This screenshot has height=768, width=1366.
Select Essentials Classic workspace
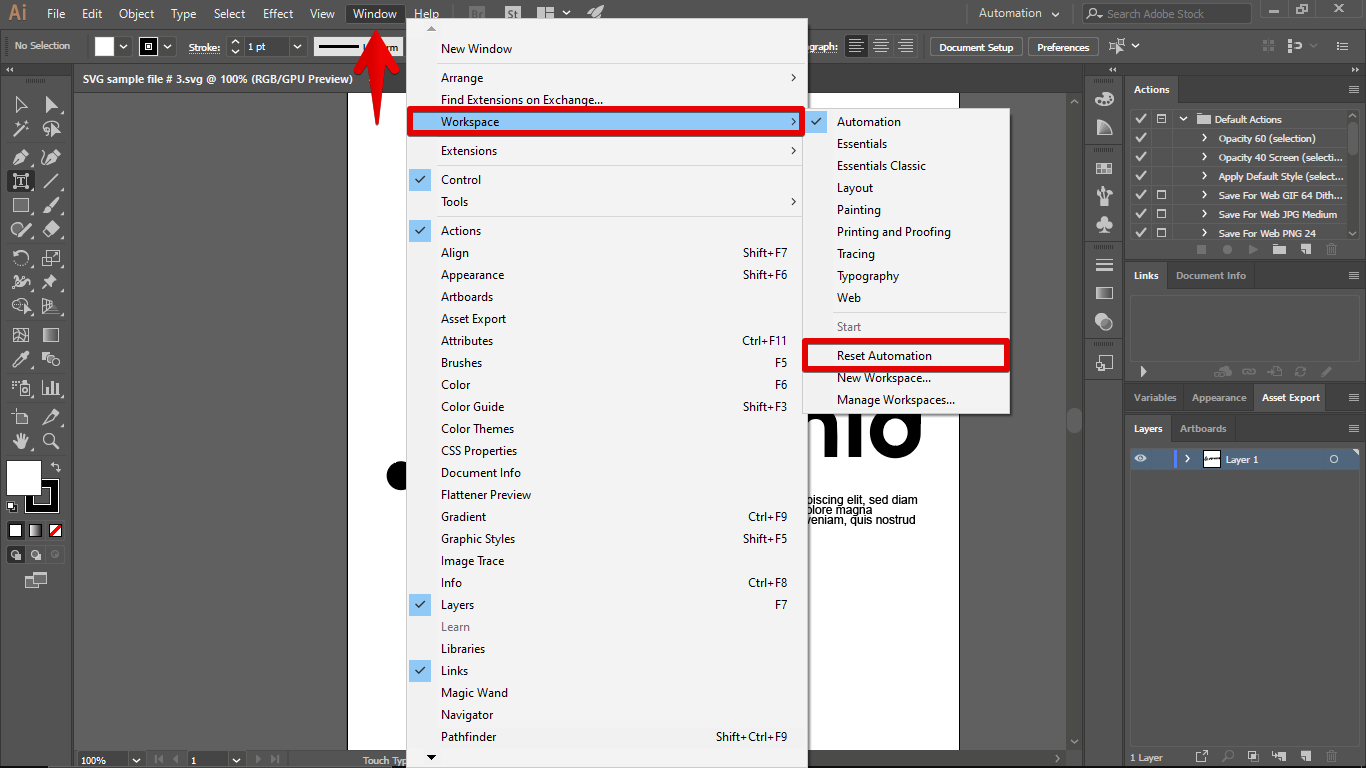(x=881, y=166)
